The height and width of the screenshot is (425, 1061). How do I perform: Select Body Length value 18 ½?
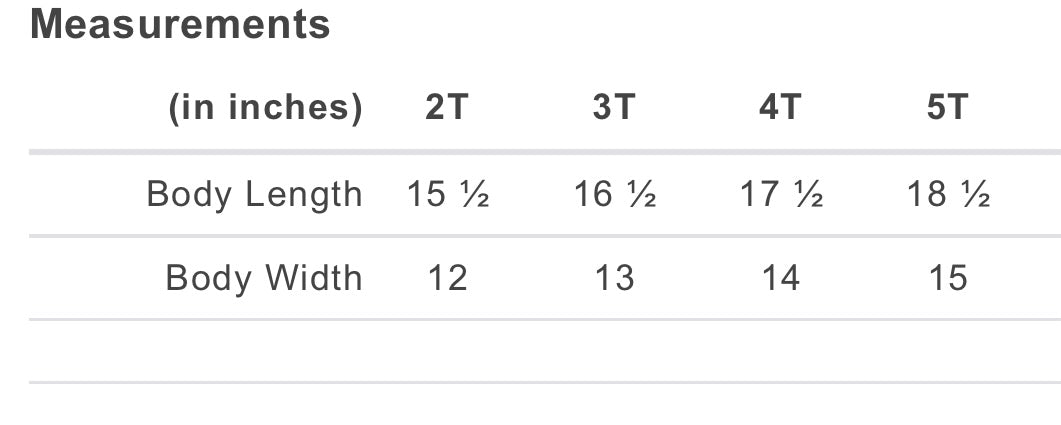pos(949,195)
